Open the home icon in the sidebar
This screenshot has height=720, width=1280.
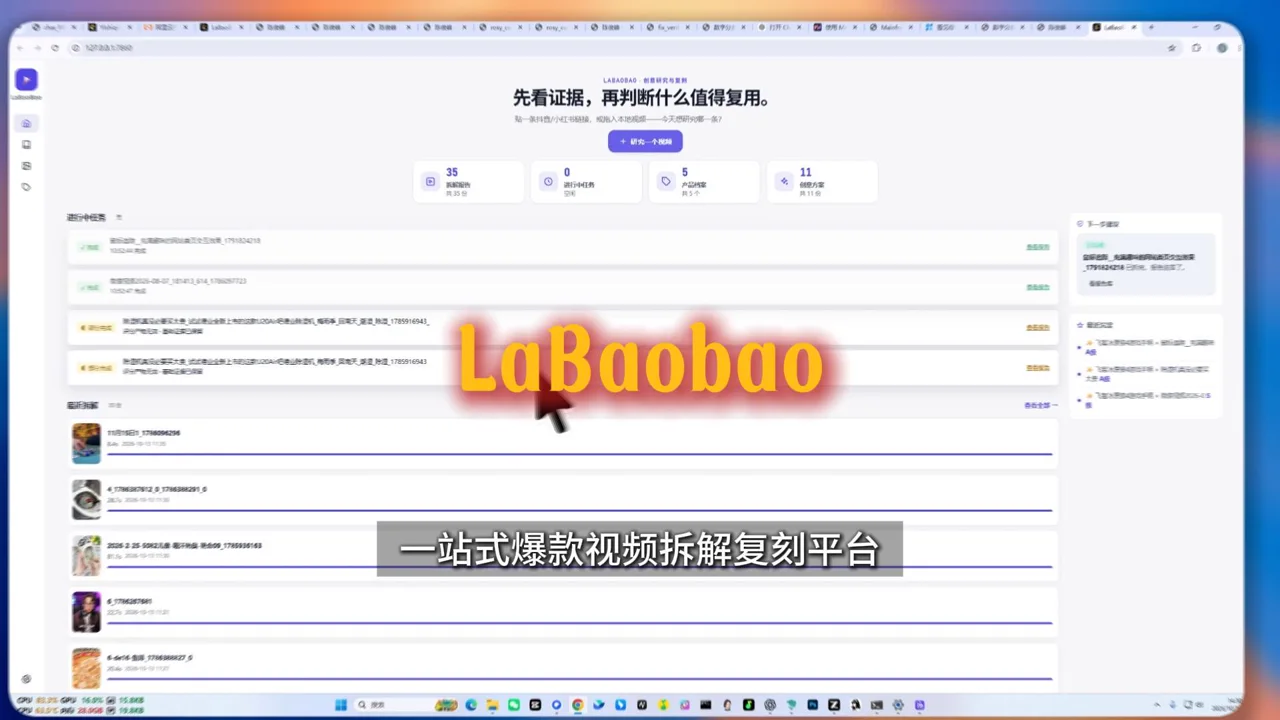pyautogui.click(x=27, y=123)
